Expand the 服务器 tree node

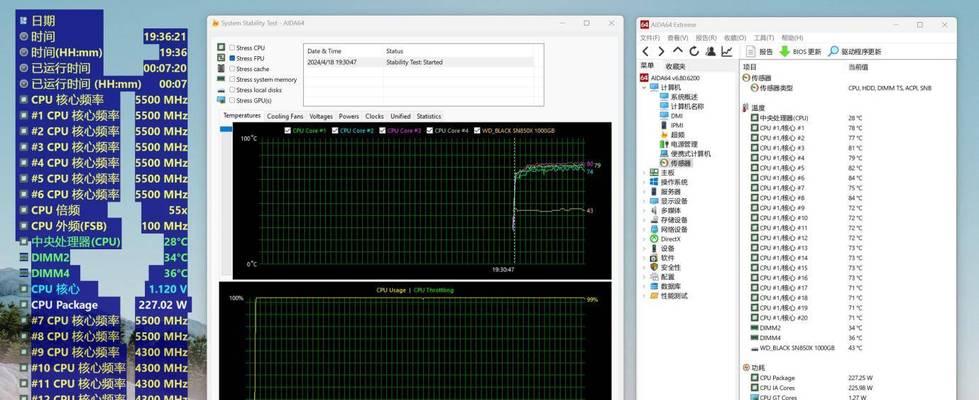point(645,192)
